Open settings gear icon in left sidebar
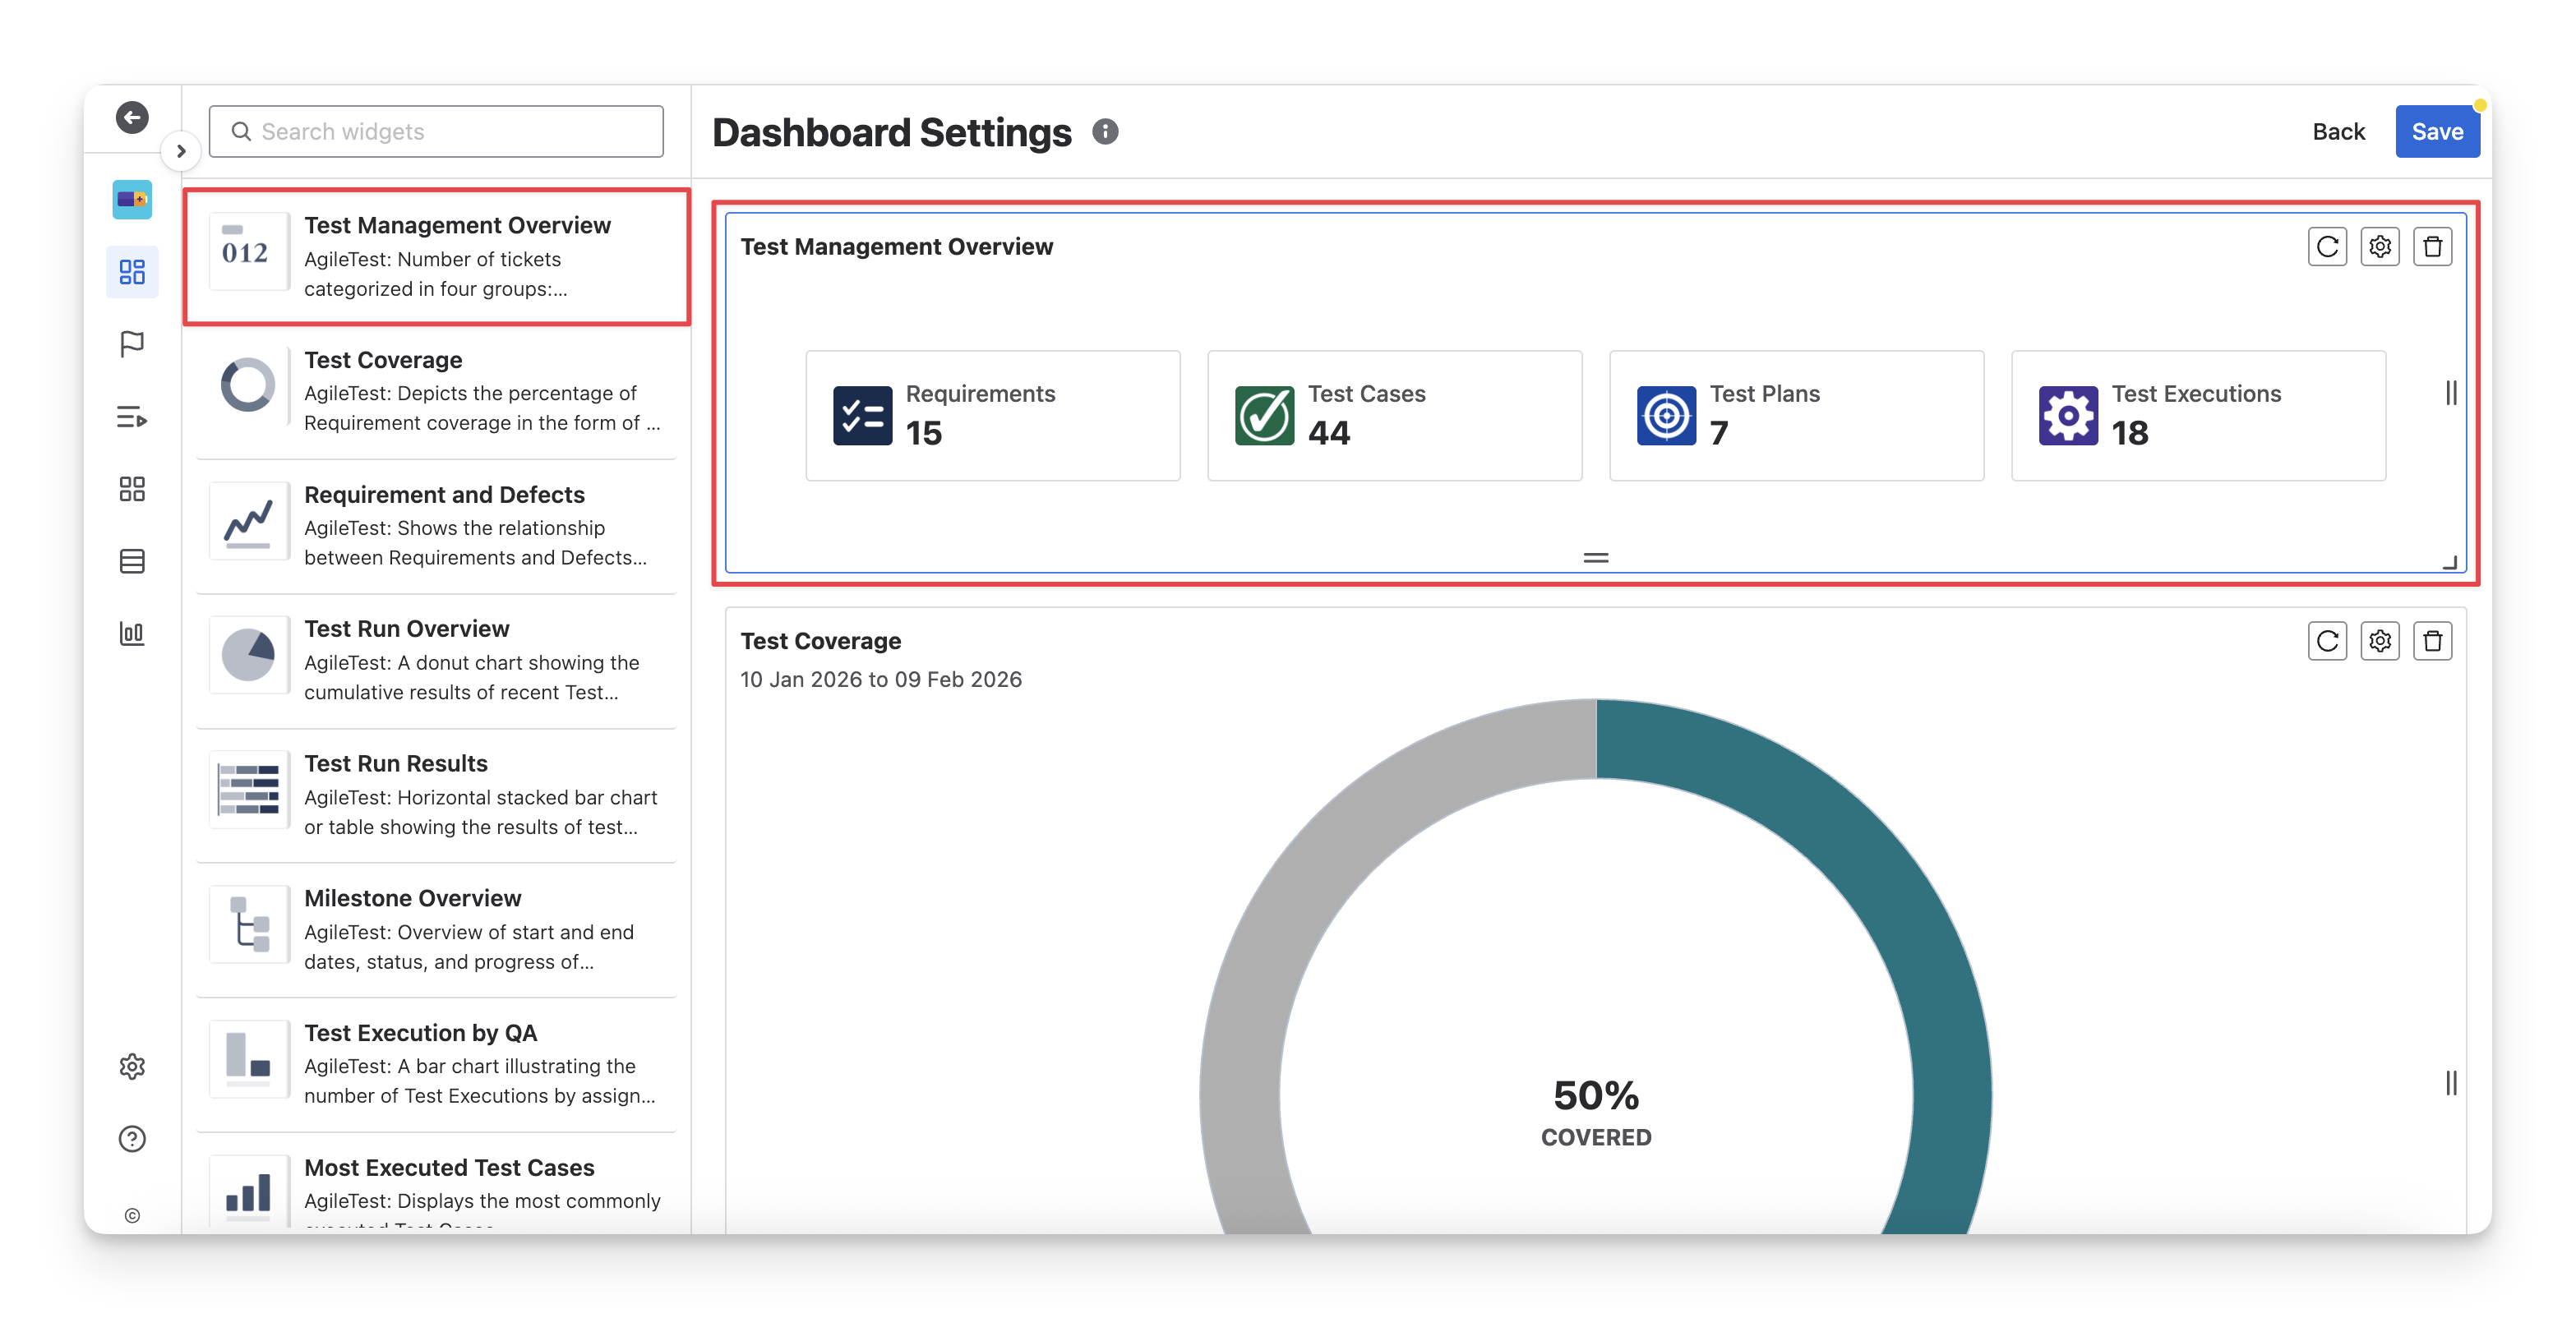The height and width of the screenshot is (1318, 2576). pos(132,1066)
